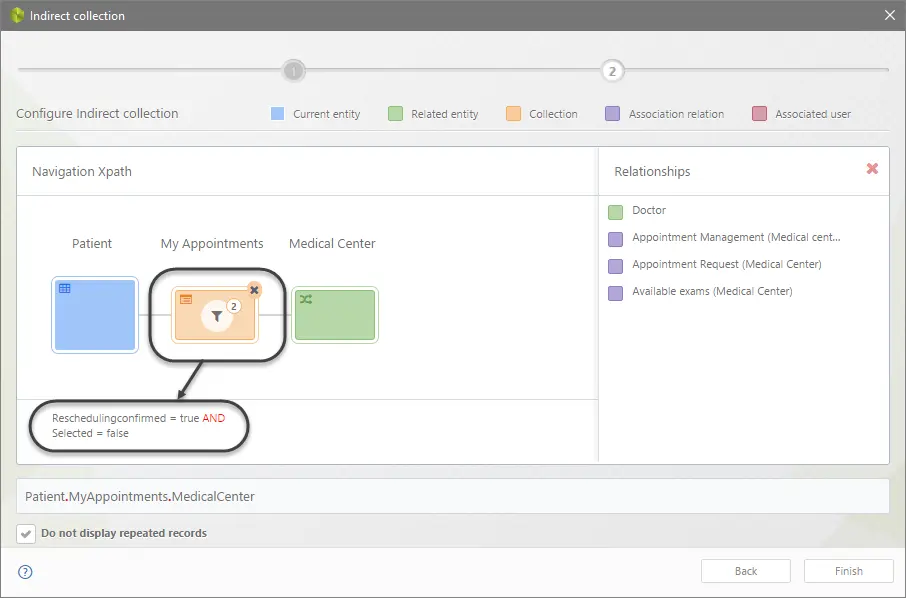Click the red X in the Relationships panel

coord(872,168)
